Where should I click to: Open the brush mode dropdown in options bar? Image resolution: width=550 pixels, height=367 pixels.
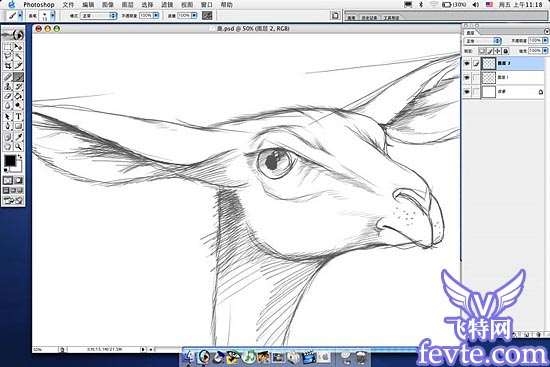tap(98, 16)
